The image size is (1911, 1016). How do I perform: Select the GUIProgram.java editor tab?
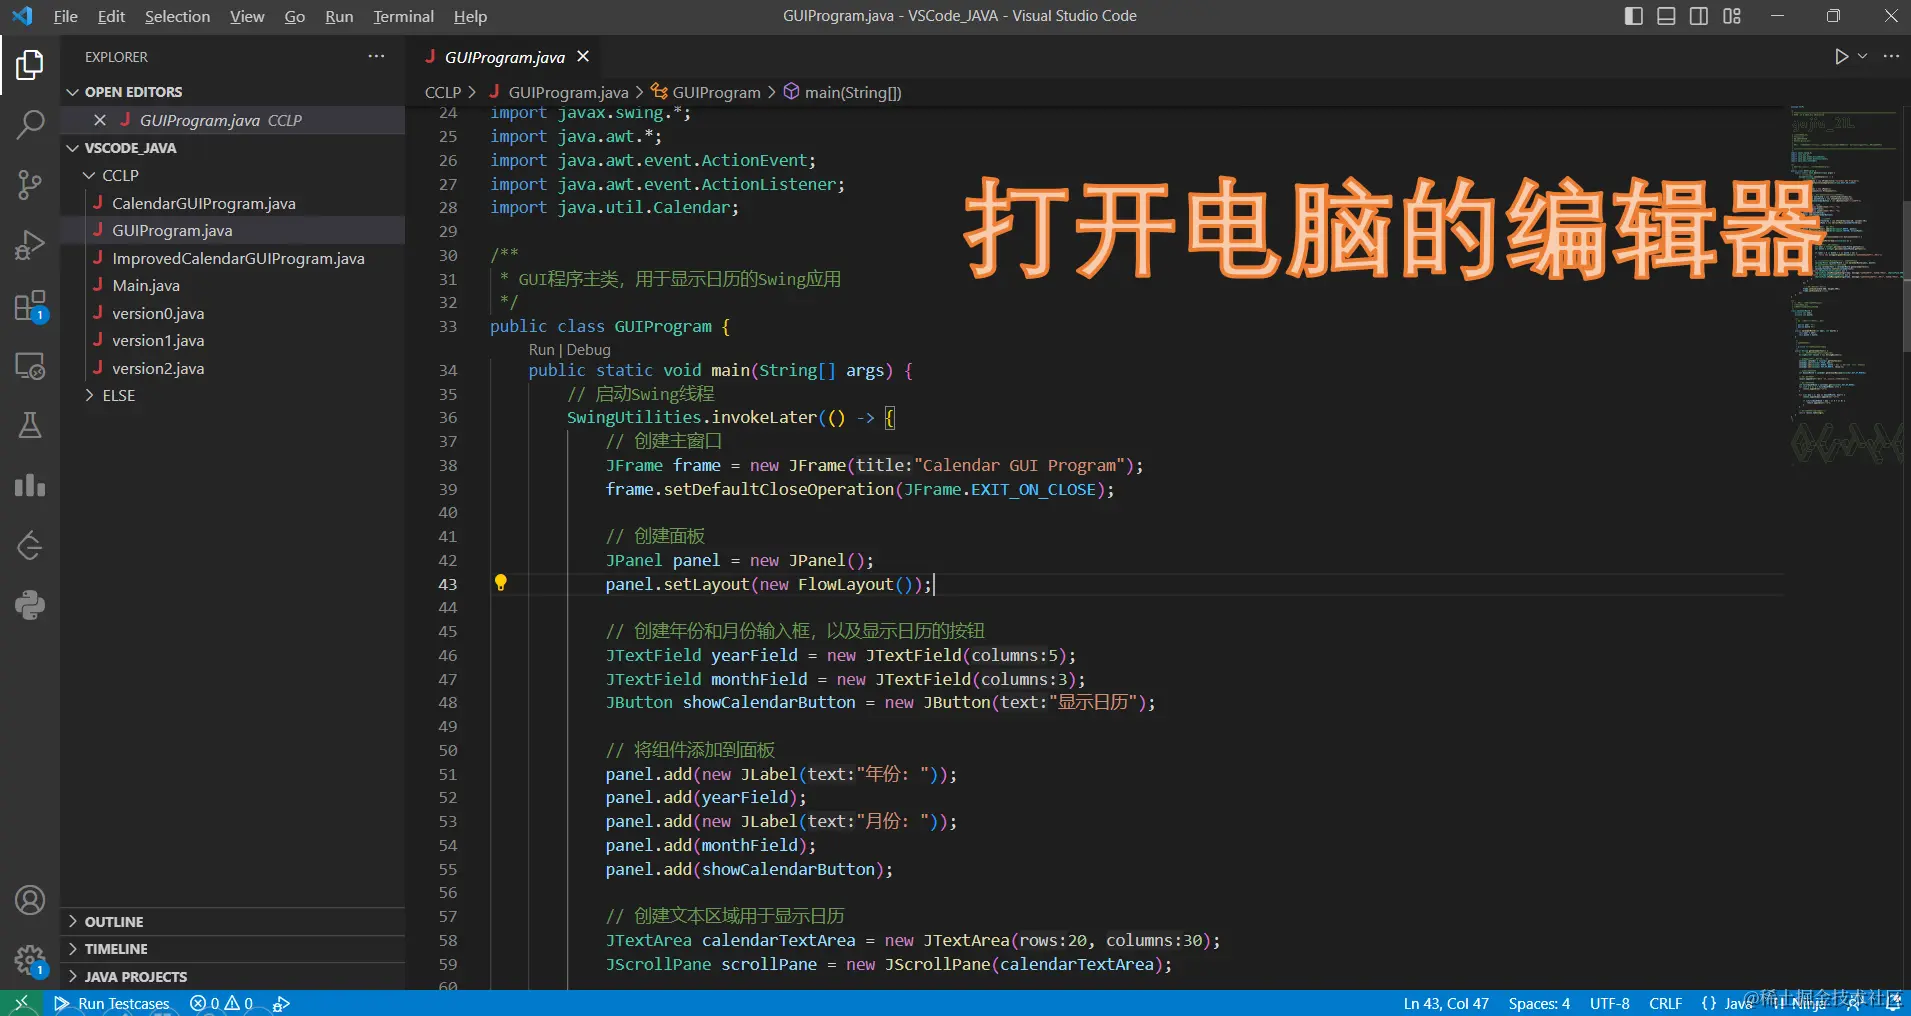(x=505, y=57)
